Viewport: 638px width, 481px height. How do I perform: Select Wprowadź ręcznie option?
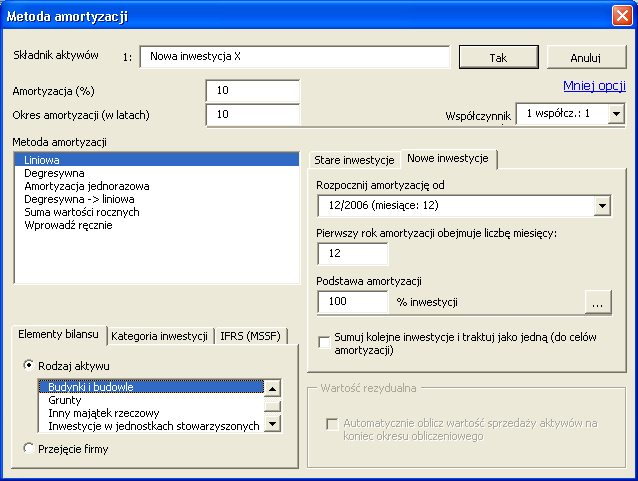pyautogui.click(x=156, y=225)
